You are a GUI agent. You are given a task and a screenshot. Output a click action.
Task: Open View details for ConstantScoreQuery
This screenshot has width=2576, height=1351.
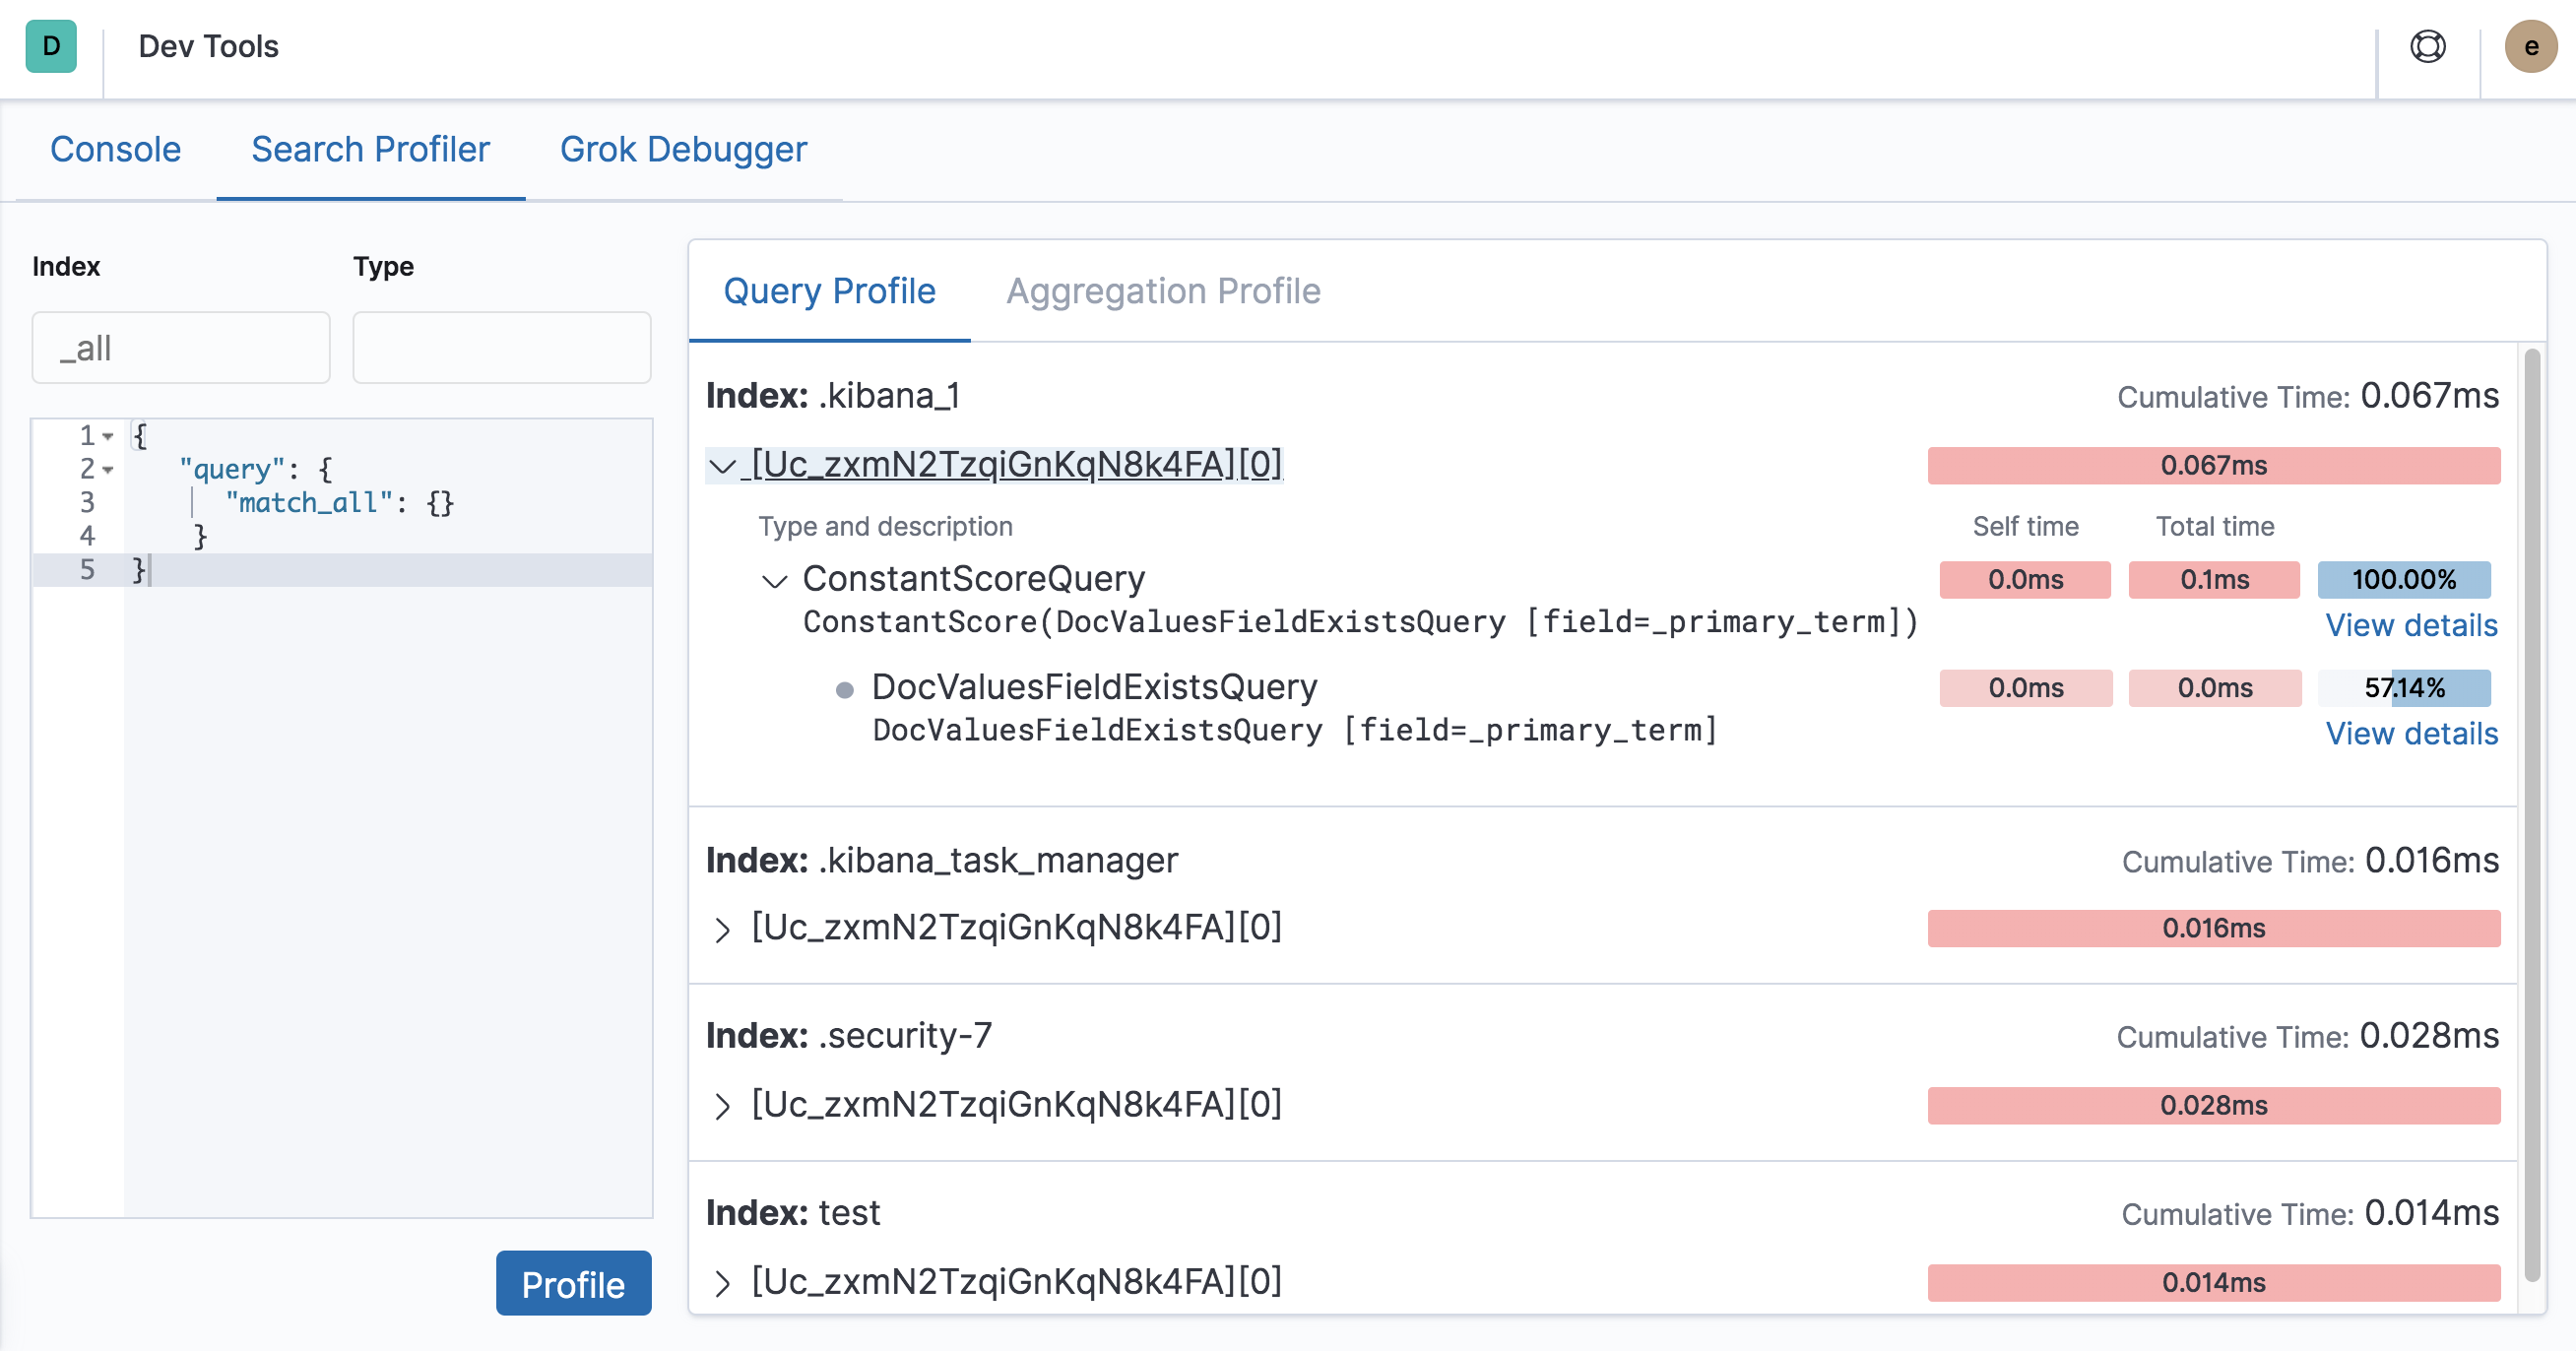pos(2411,625)
